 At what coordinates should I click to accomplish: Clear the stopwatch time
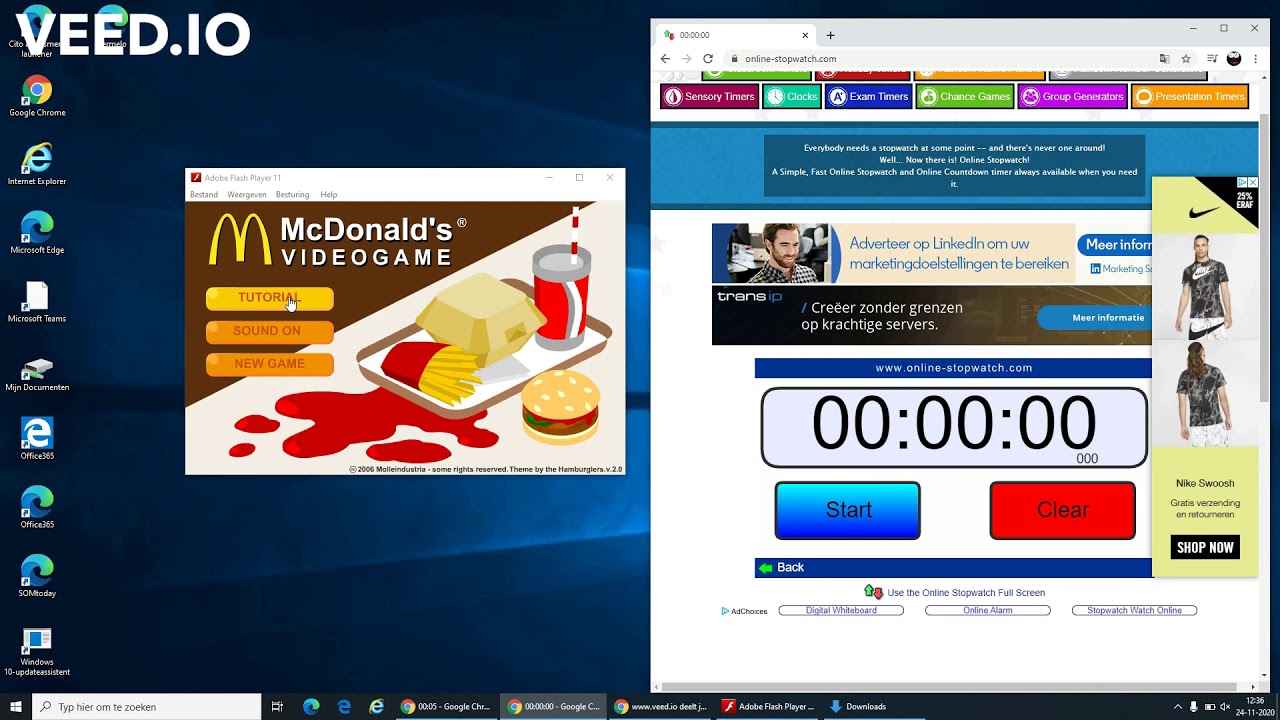1062,510
